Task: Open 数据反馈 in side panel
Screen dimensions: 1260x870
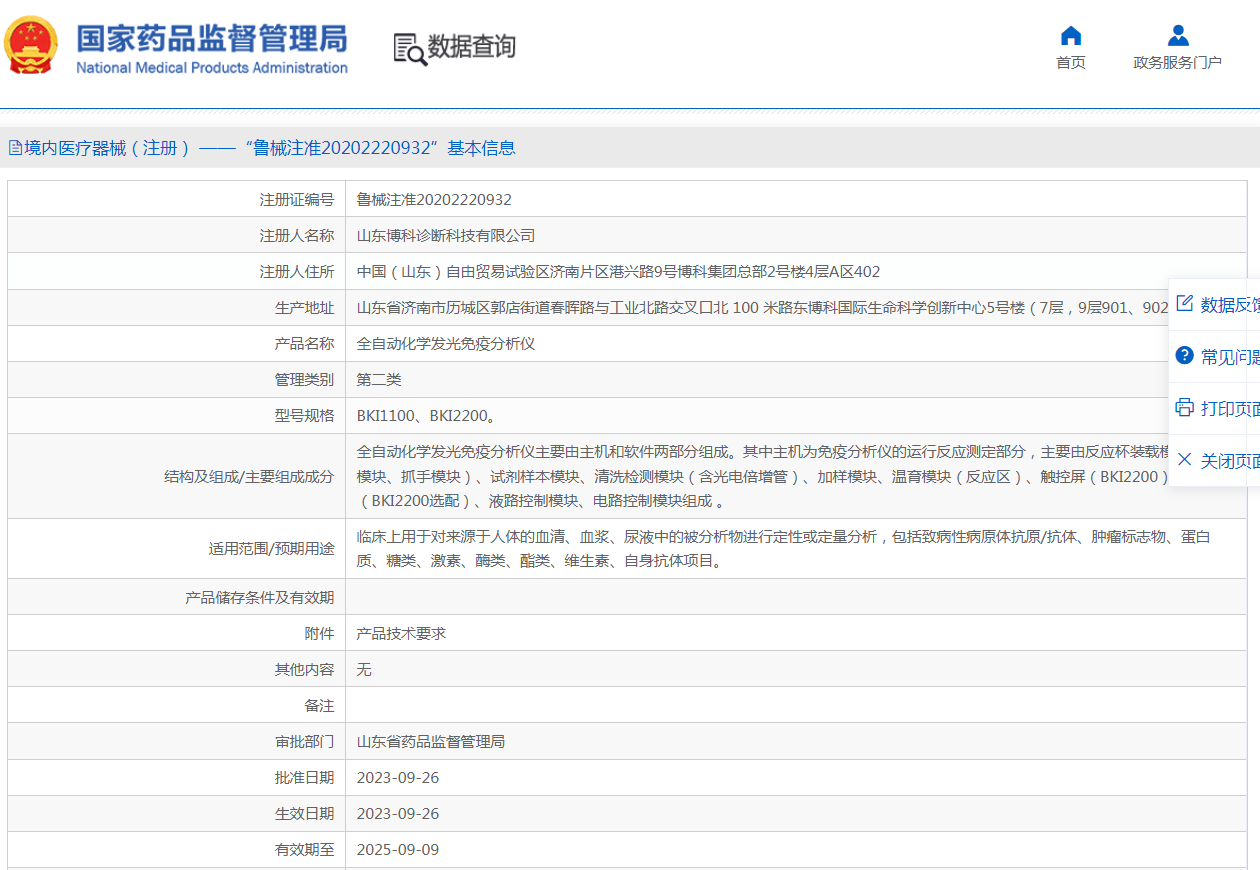Action: [x=1230, y=305]
